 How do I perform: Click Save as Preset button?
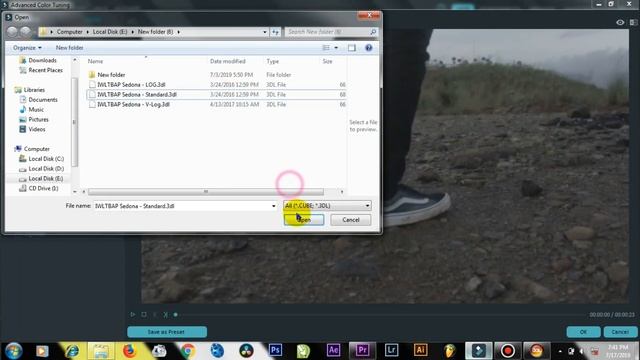(x=167, y=332)
